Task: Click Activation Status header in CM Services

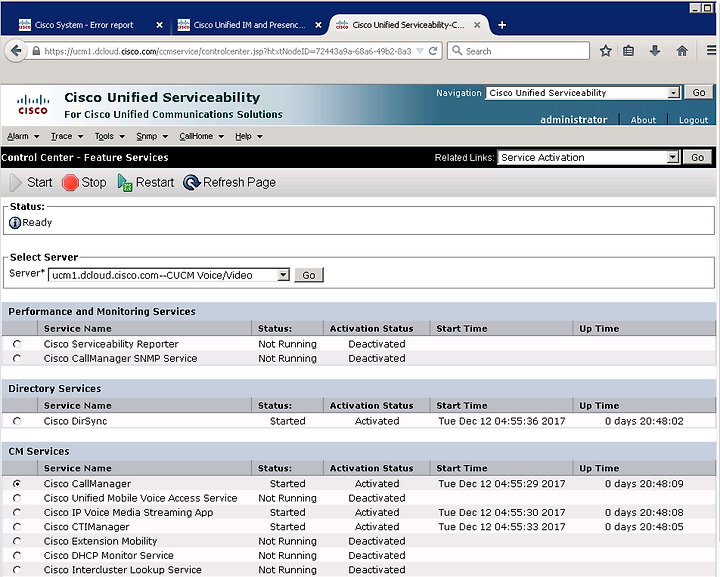Action: pos(371,468)
